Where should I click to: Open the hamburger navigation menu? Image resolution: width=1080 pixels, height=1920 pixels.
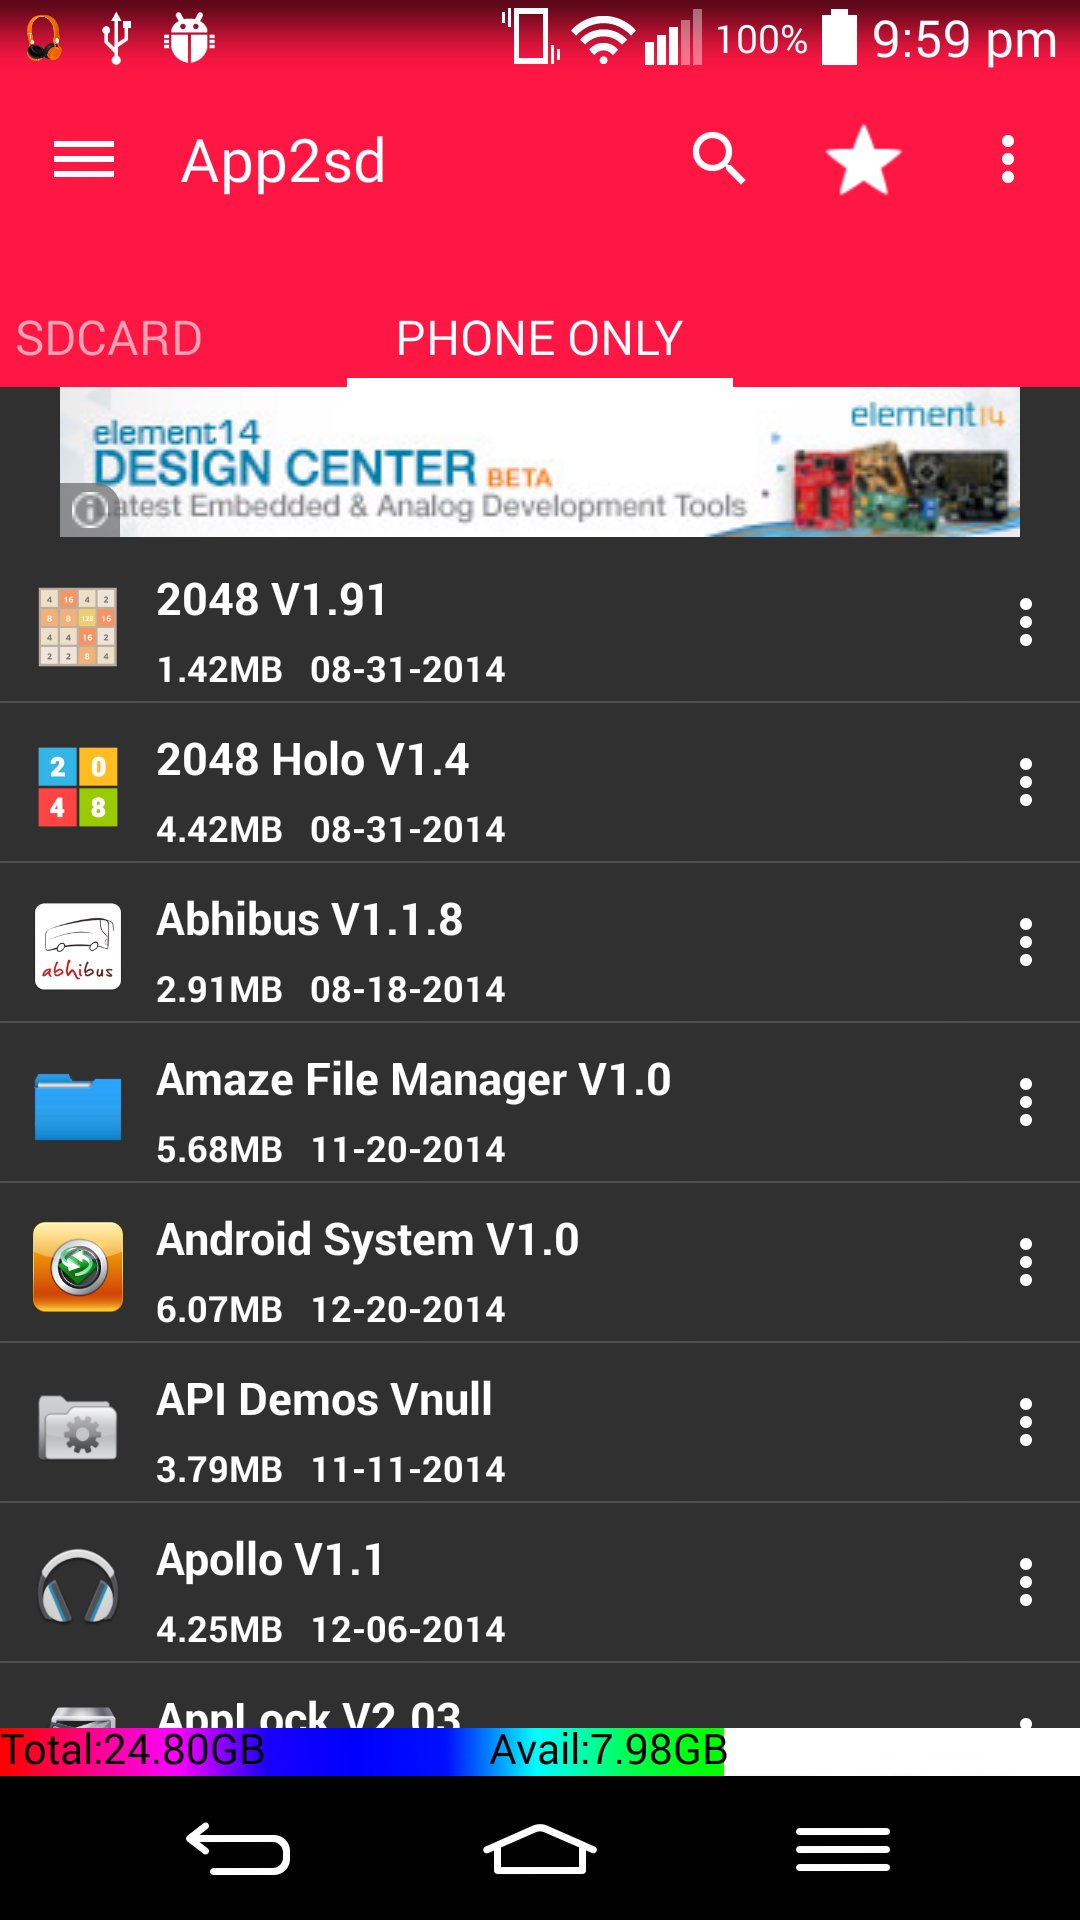84,160
